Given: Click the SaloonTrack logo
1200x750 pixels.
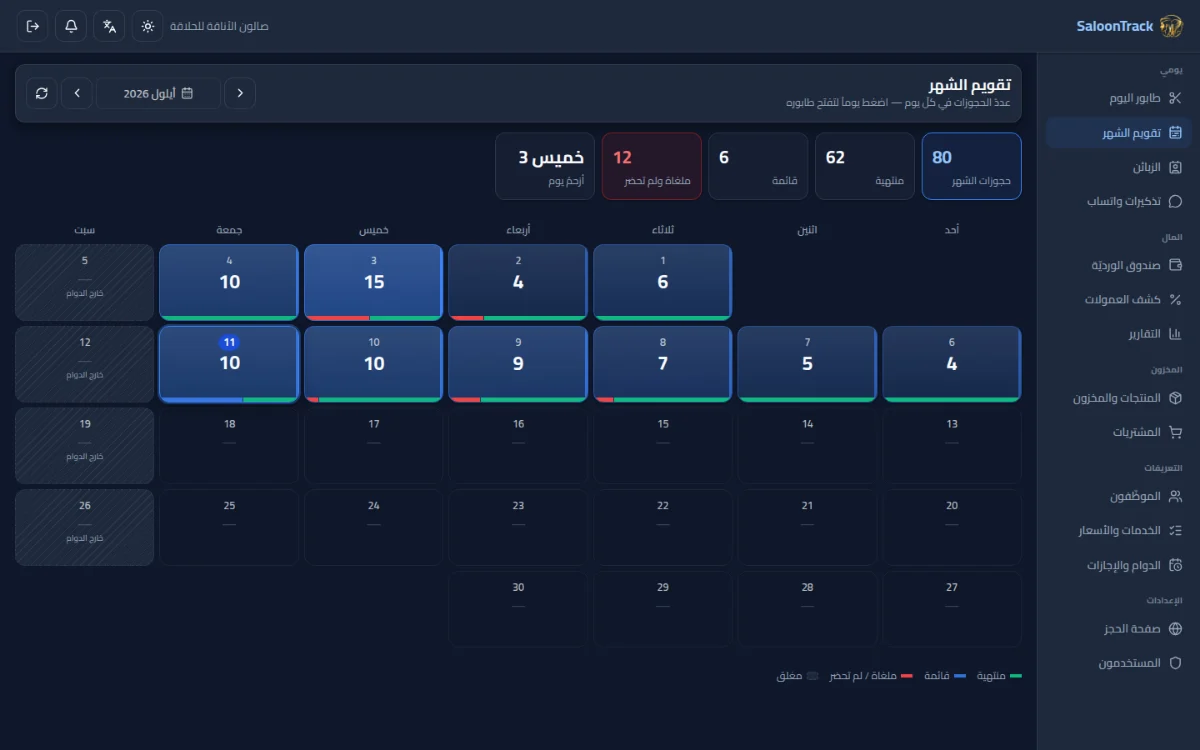Looking at the screenshot, I should pyautogui.click(x=1171, y=26).
